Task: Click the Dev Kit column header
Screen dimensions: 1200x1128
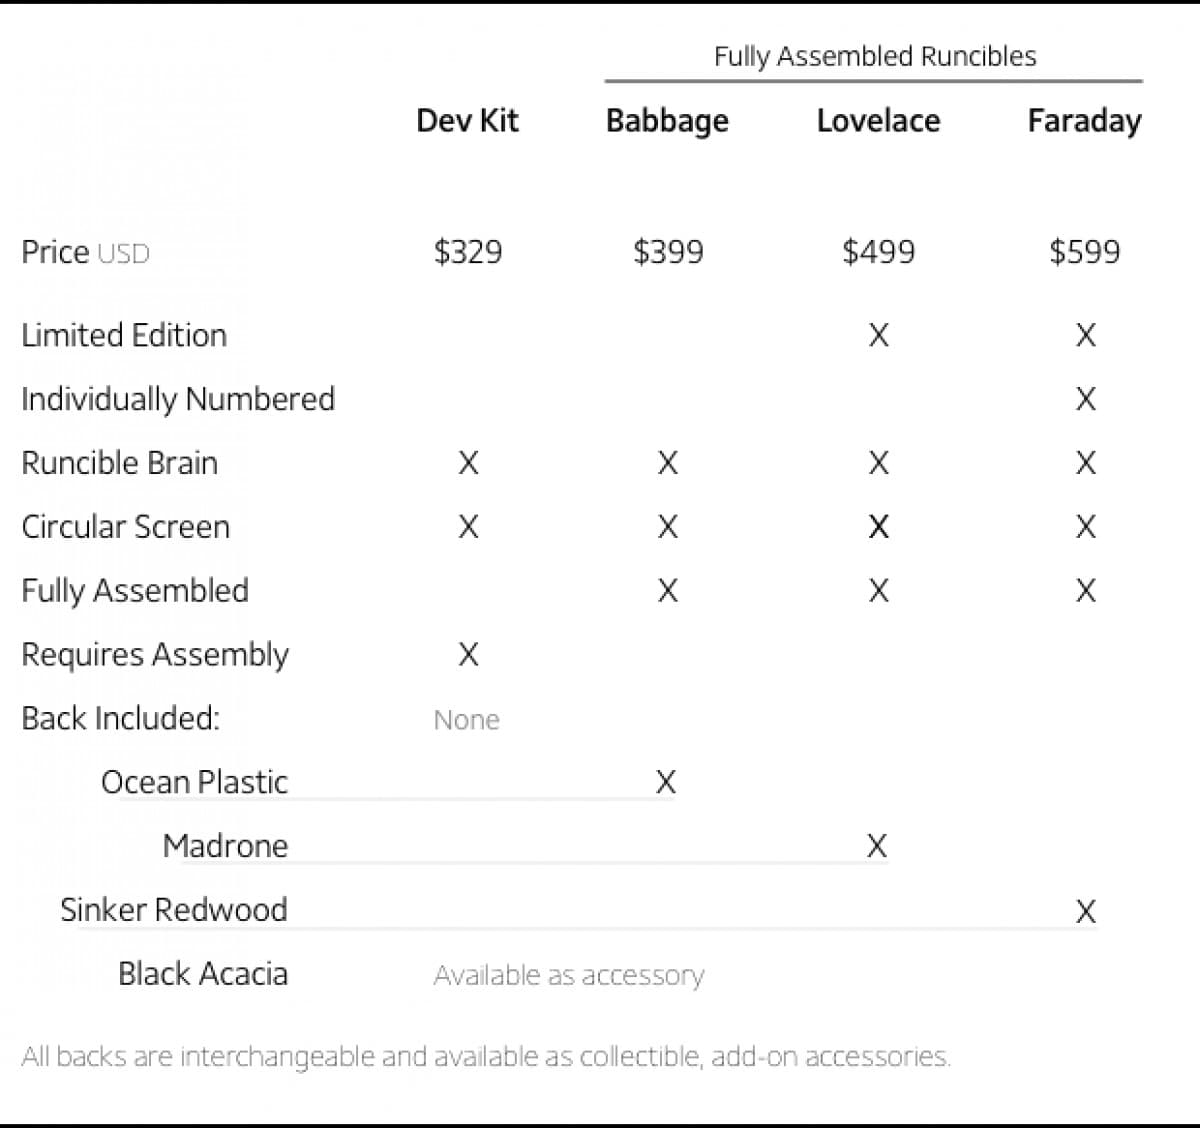Action: (x=467, y=121)
